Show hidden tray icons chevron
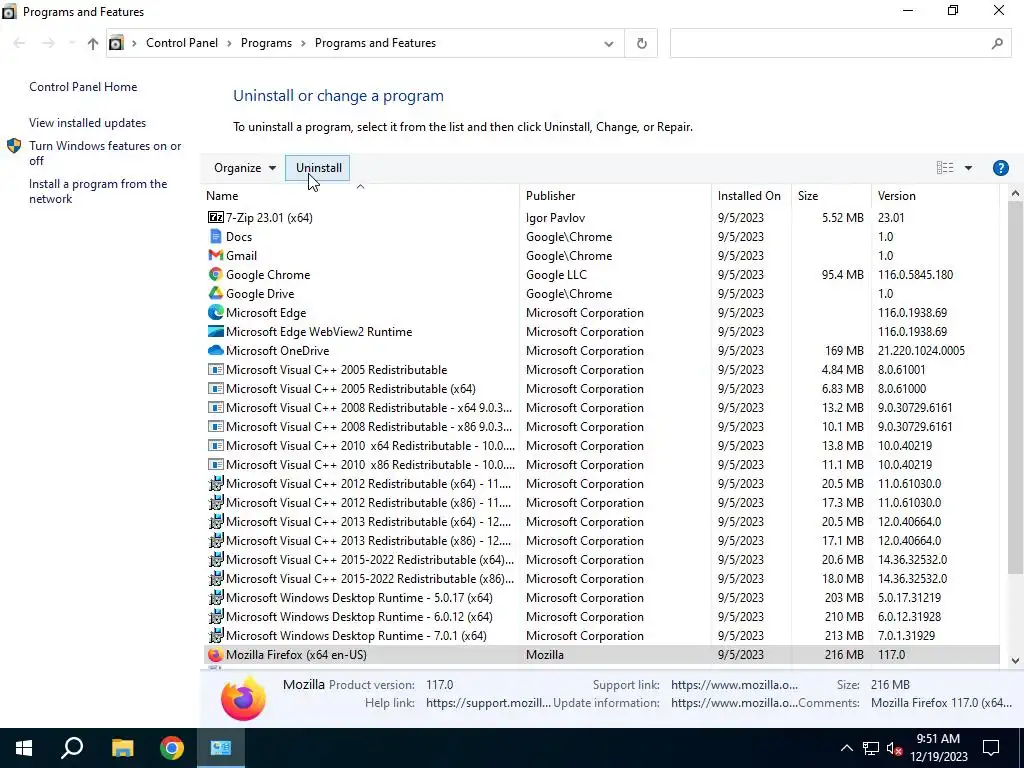Screen dimensions: 1024x768 [846, 748]
